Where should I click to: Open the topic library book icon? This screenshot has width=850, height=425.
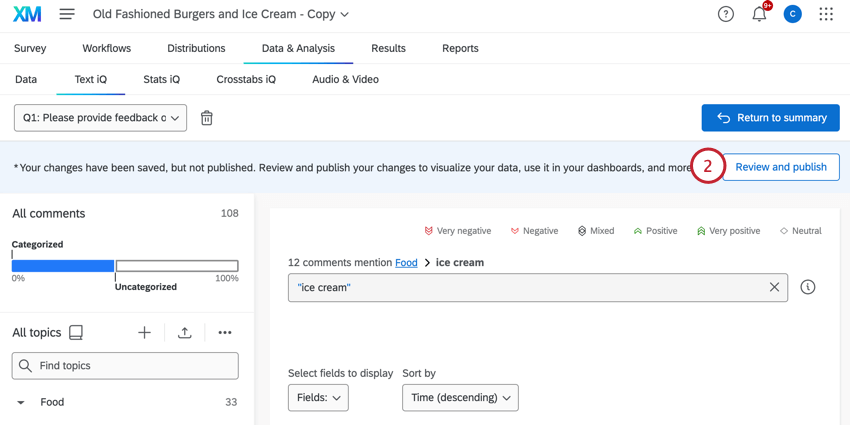click(x=76, y=333)
